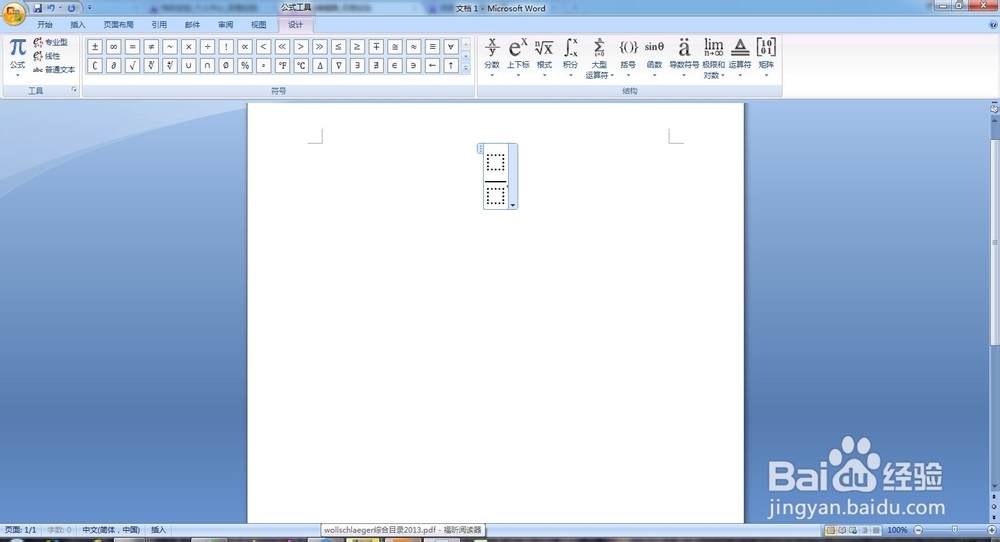
Task: Switch to the 开始 Home tab
Action: 45,25
